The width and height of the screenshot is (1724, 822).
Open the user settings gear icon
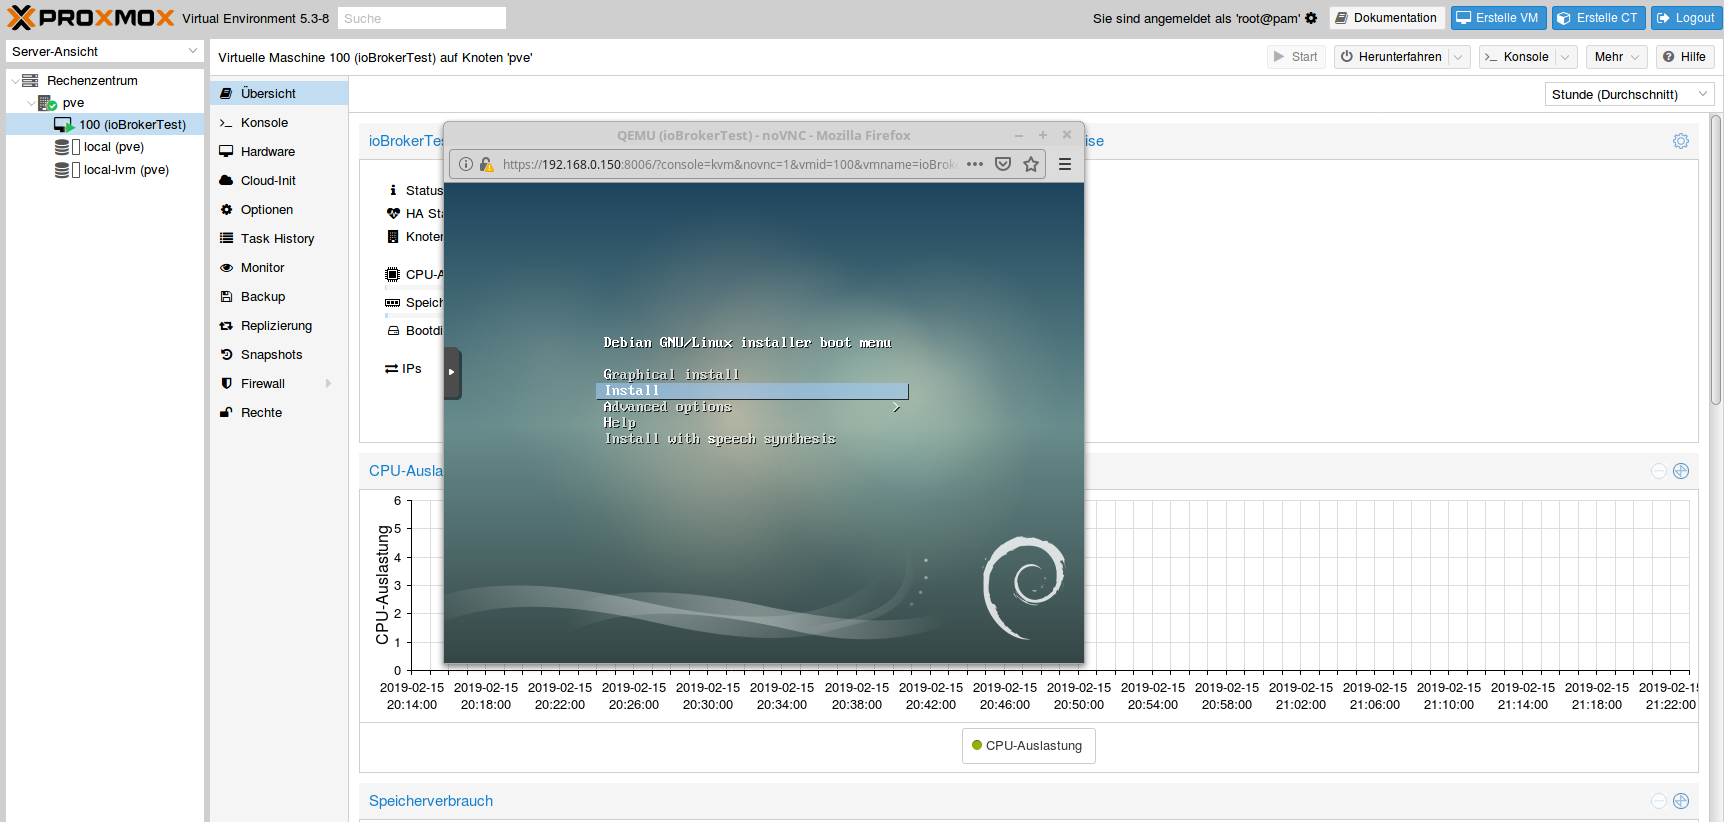[1311, 18]
